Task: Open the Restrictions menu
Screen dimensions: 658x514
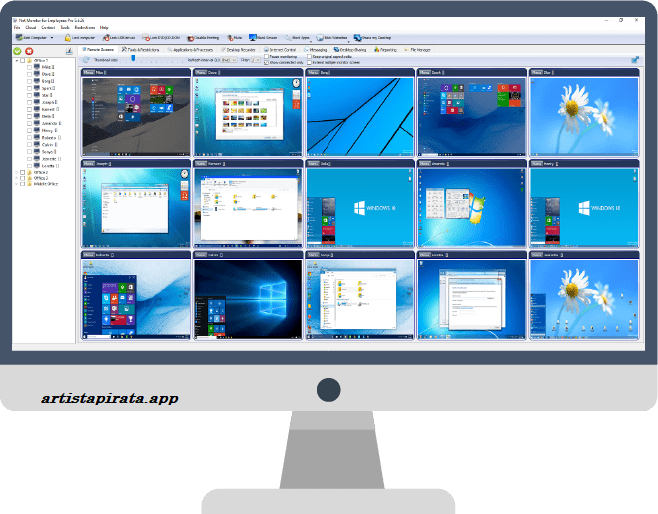Action: coord(85,27)
